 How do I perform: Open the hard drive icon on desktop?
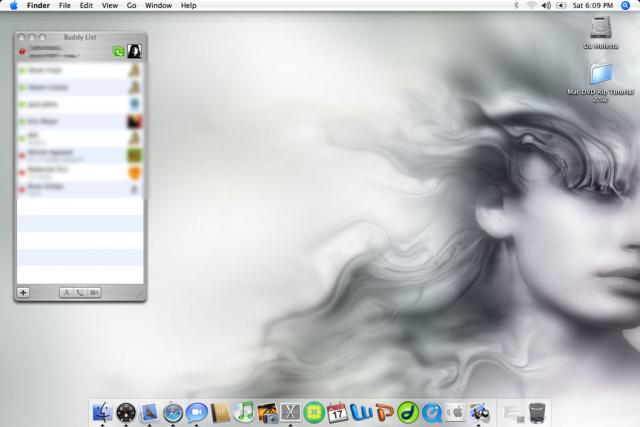pyautogui.click(x=600, y=29)
